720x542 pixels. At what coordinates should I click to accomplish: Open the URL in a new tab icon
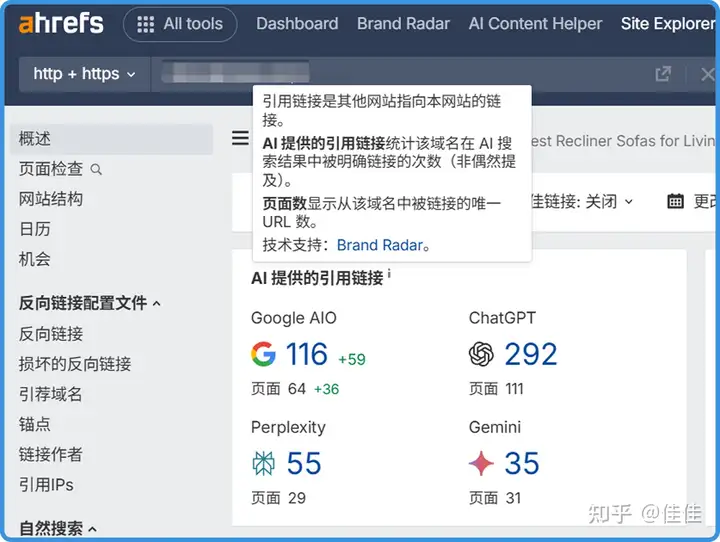tap(663, 73)
